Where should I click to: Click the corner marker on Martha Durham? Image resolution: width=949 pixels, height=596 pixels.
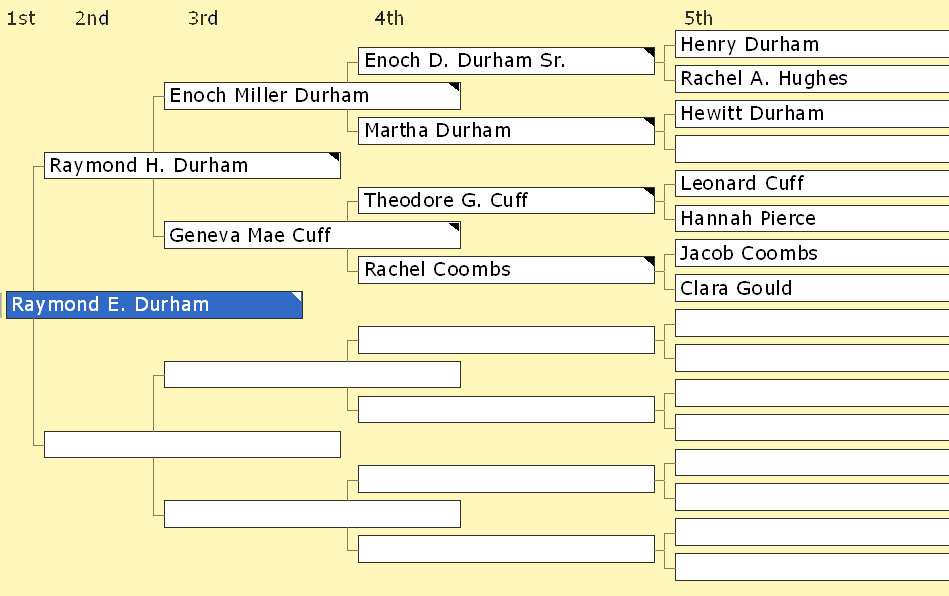tap(649, 122)
